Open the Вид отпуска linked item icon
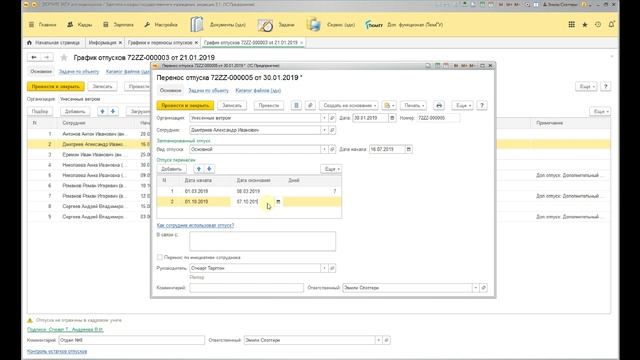Viewport: 640px width, 360px height. click(332, 149)
